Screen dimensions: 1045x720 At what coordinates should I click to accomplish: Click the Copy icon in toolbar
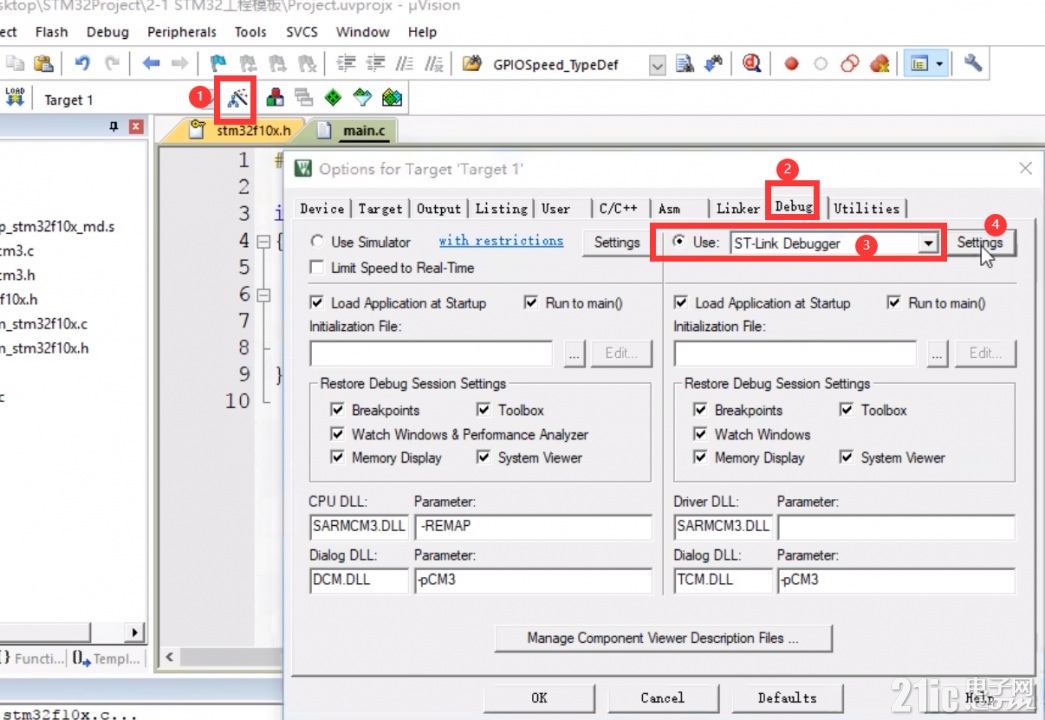15,64
